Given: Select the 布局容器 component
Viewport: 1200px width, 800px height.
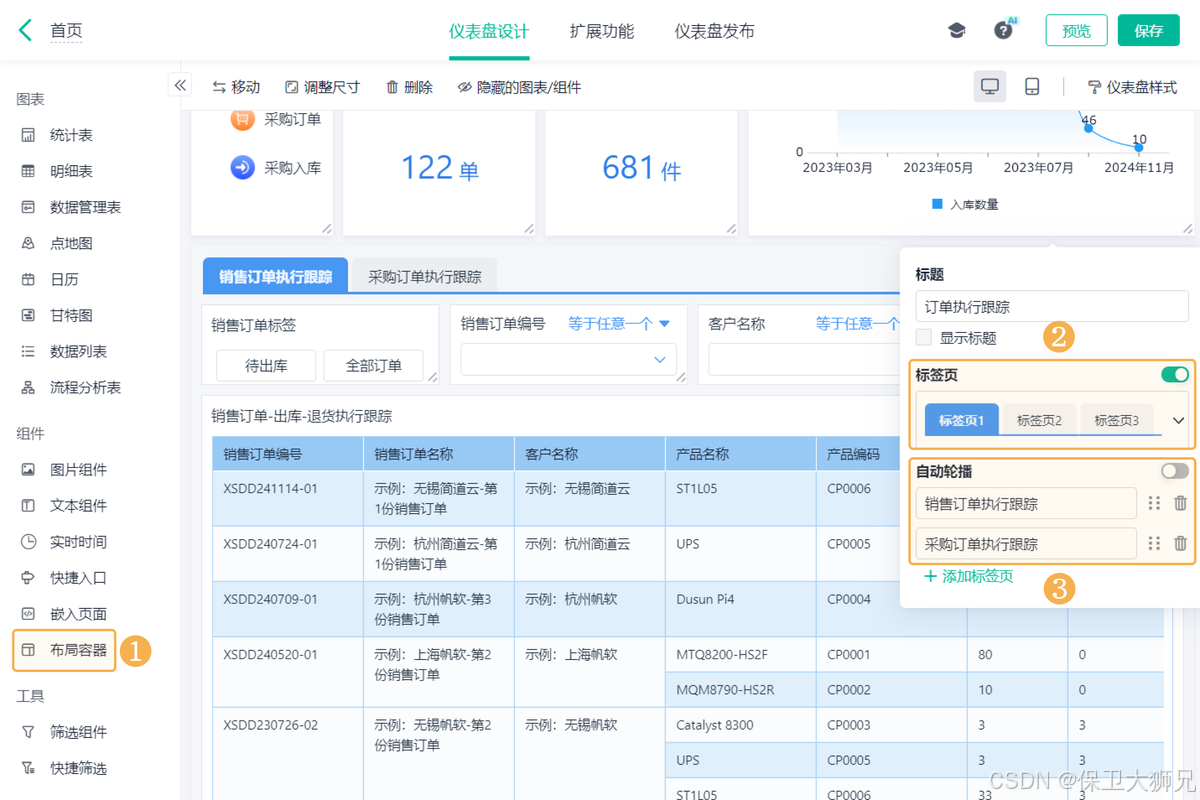Looking at the screenshot, I should [x=64, y=650].
